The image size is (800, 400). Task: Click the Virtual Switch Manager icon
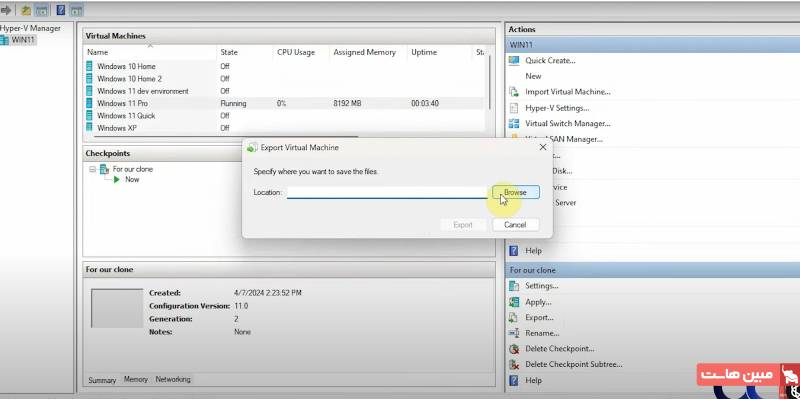pyautogui.click(x=514, y=124)
